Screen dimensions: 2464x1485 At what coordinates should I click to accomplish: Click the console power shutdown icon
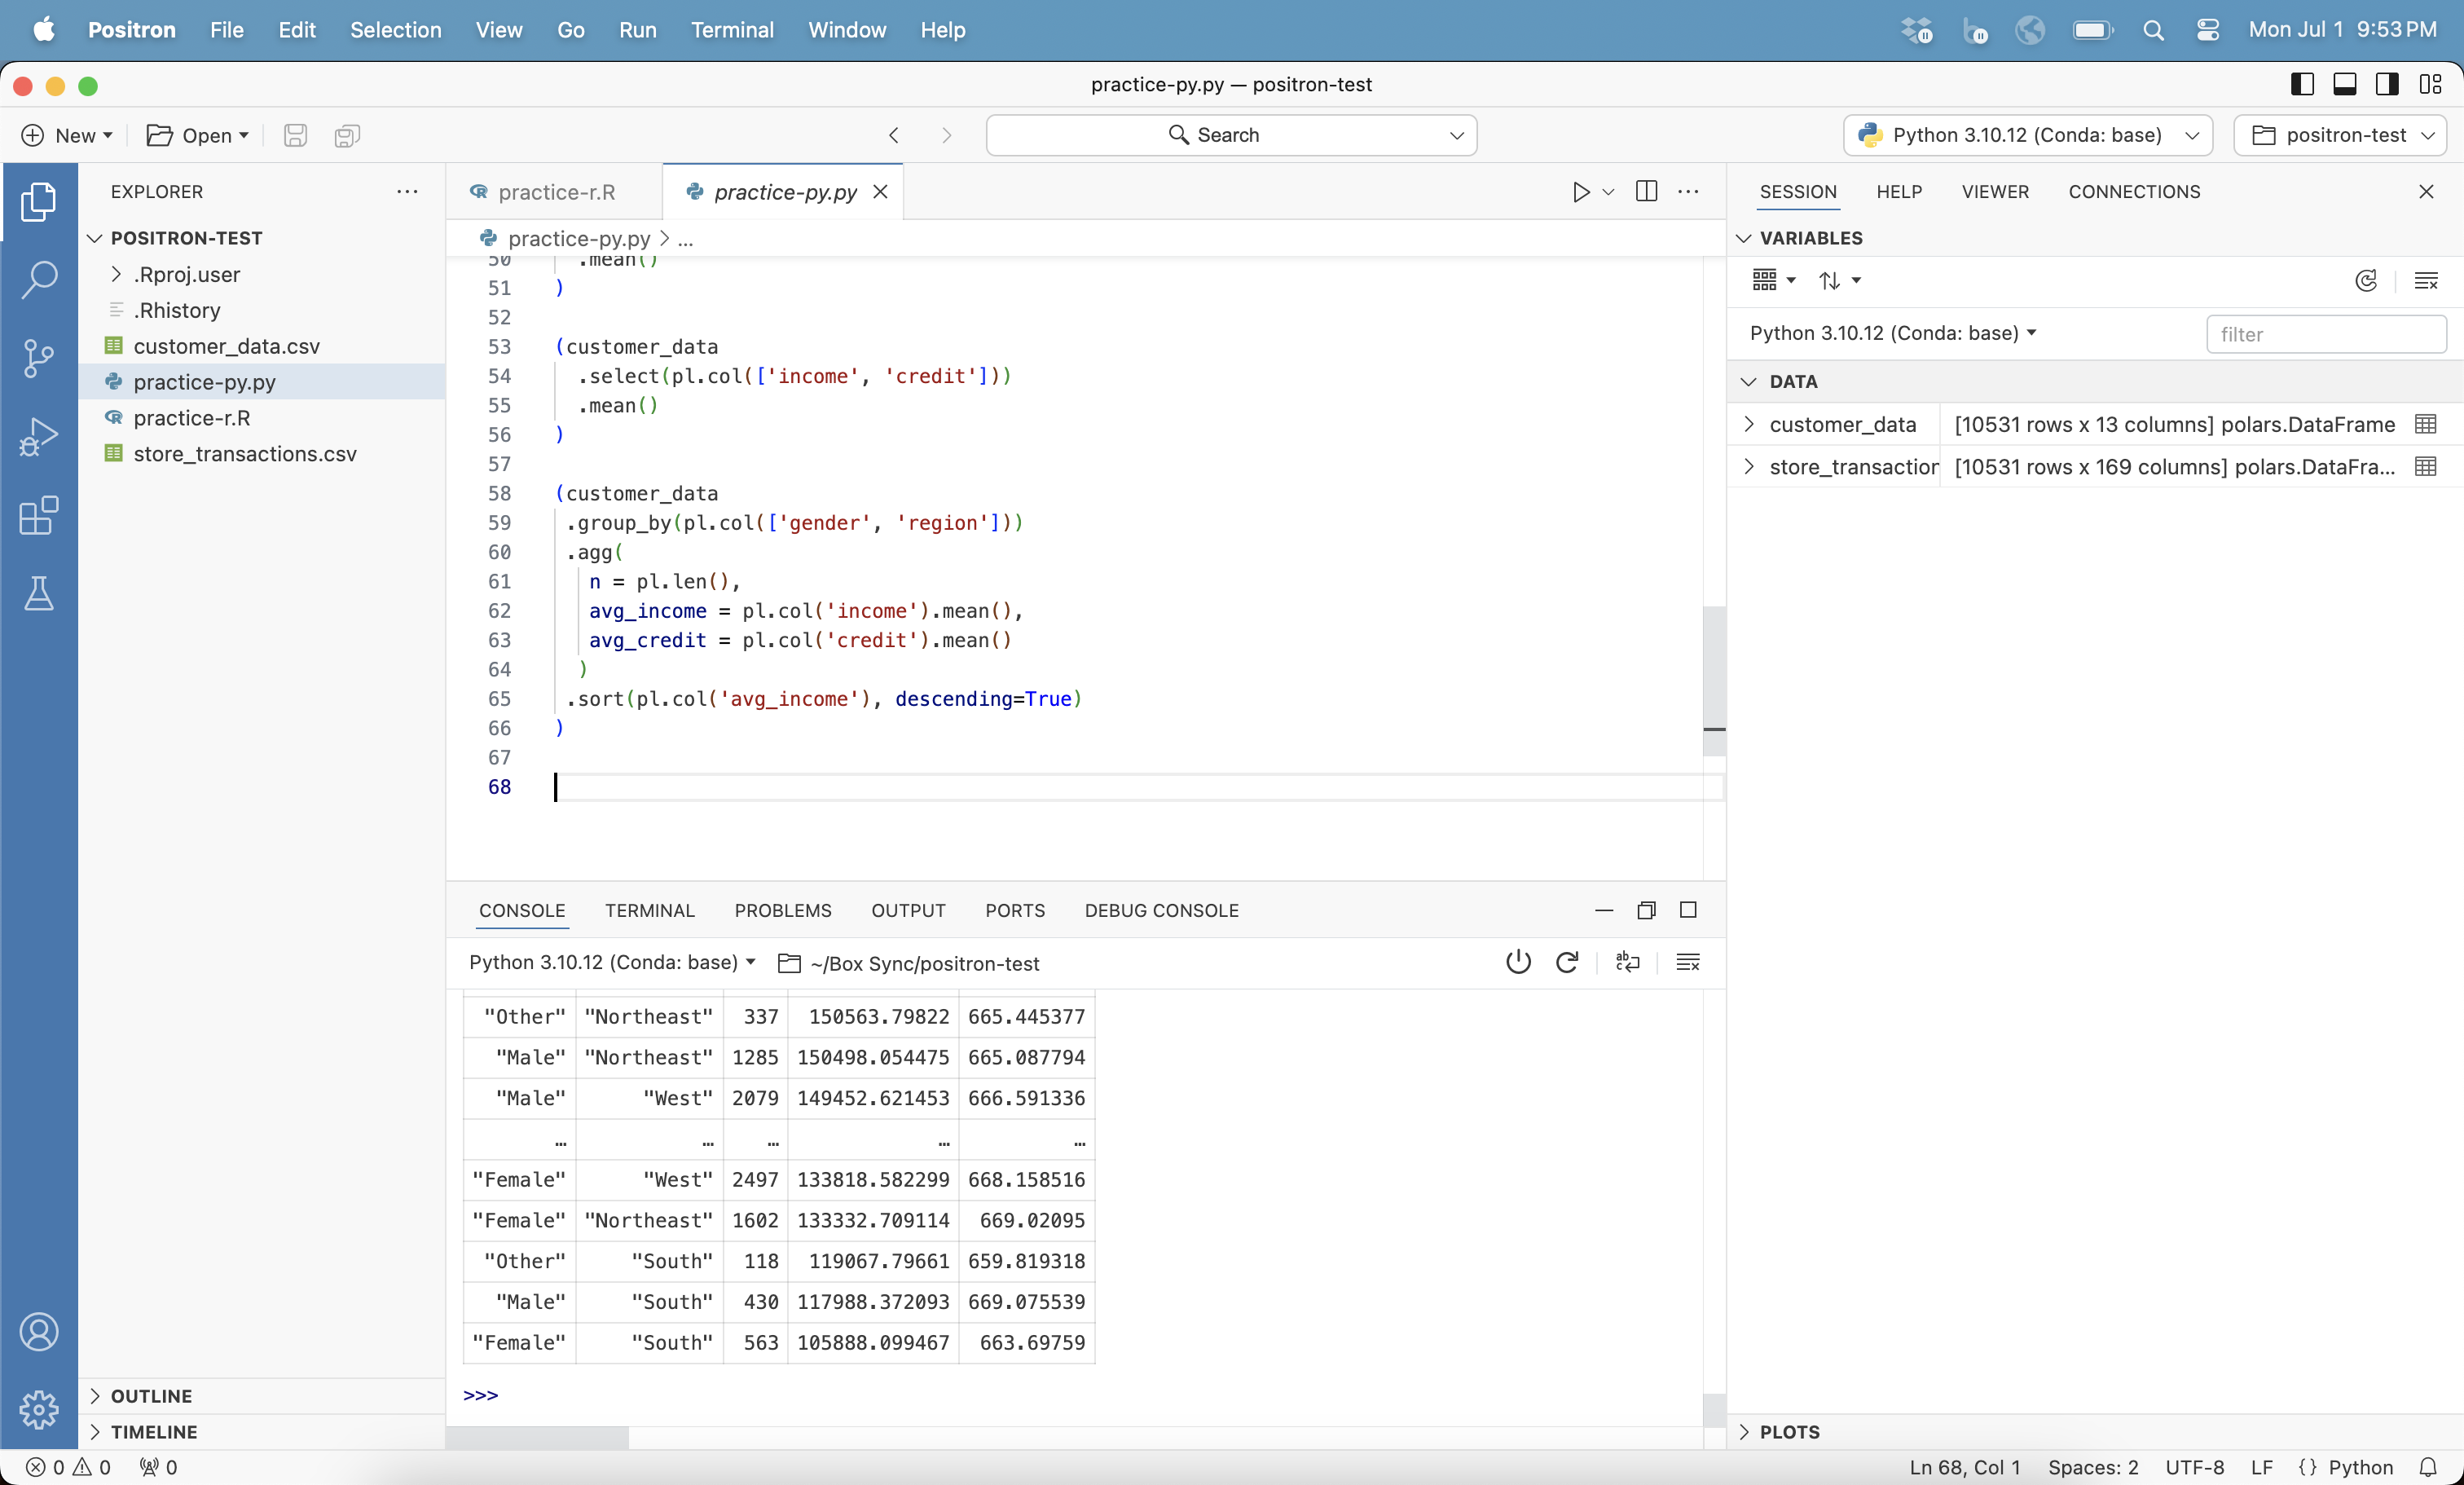tap(1517, 962)
